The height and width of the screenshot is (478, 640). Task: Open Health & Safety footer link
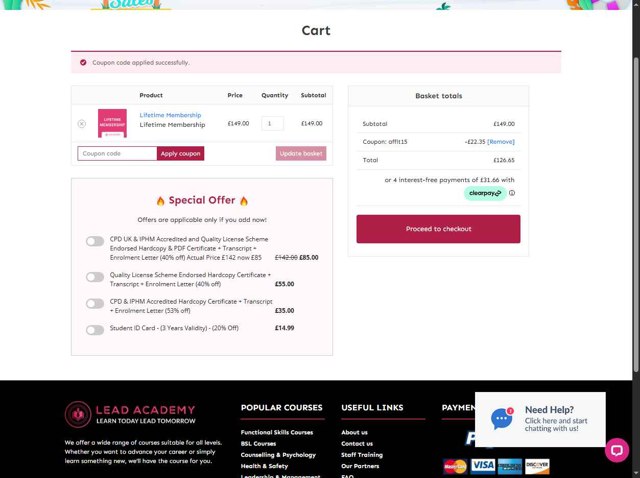click(x=264, y=466)
